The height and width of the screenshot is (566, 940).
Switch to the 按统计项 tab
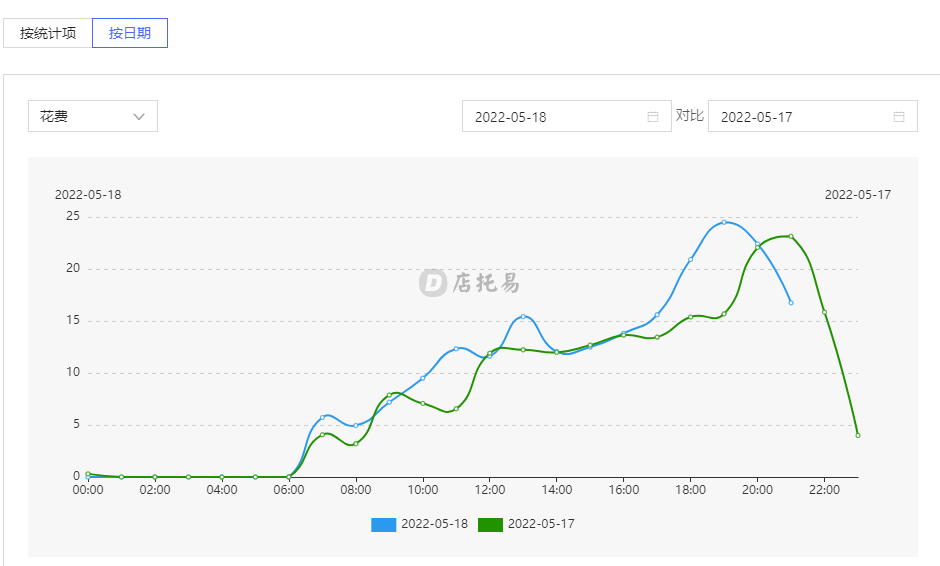coord(48,33)
